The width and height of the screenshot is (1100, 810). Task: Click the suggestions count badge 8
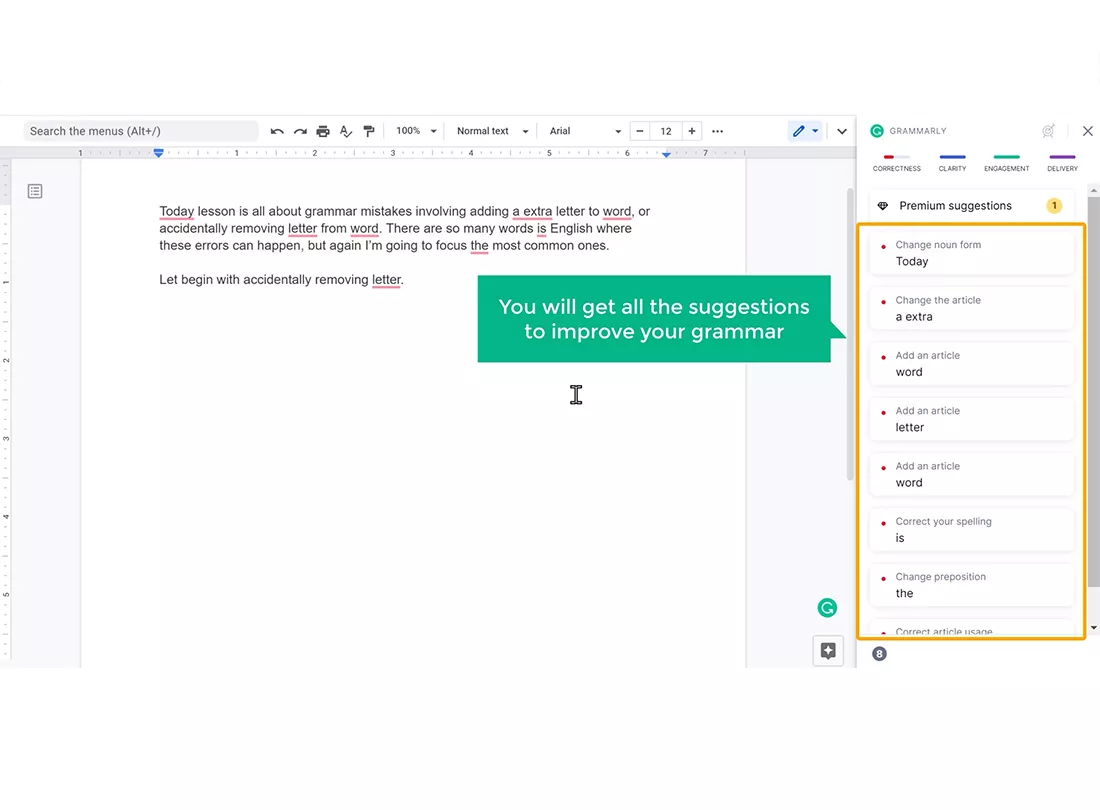pos(879,654)
